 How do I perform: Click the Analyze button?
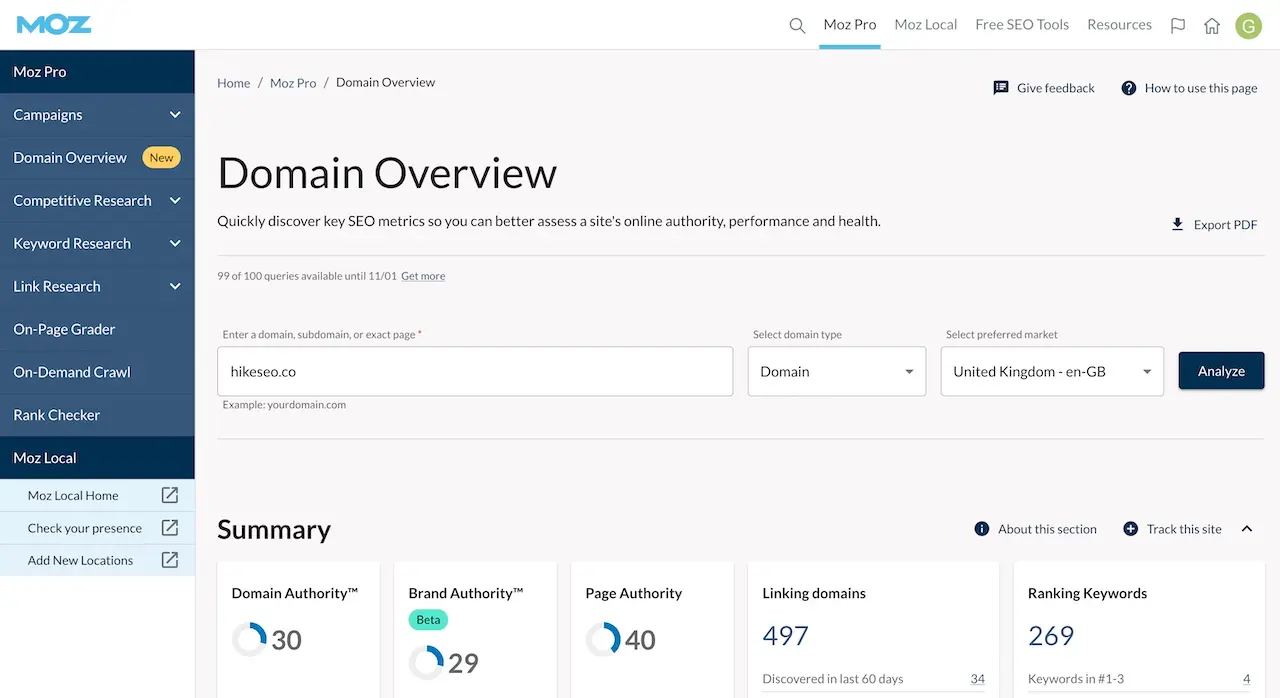1221,371
